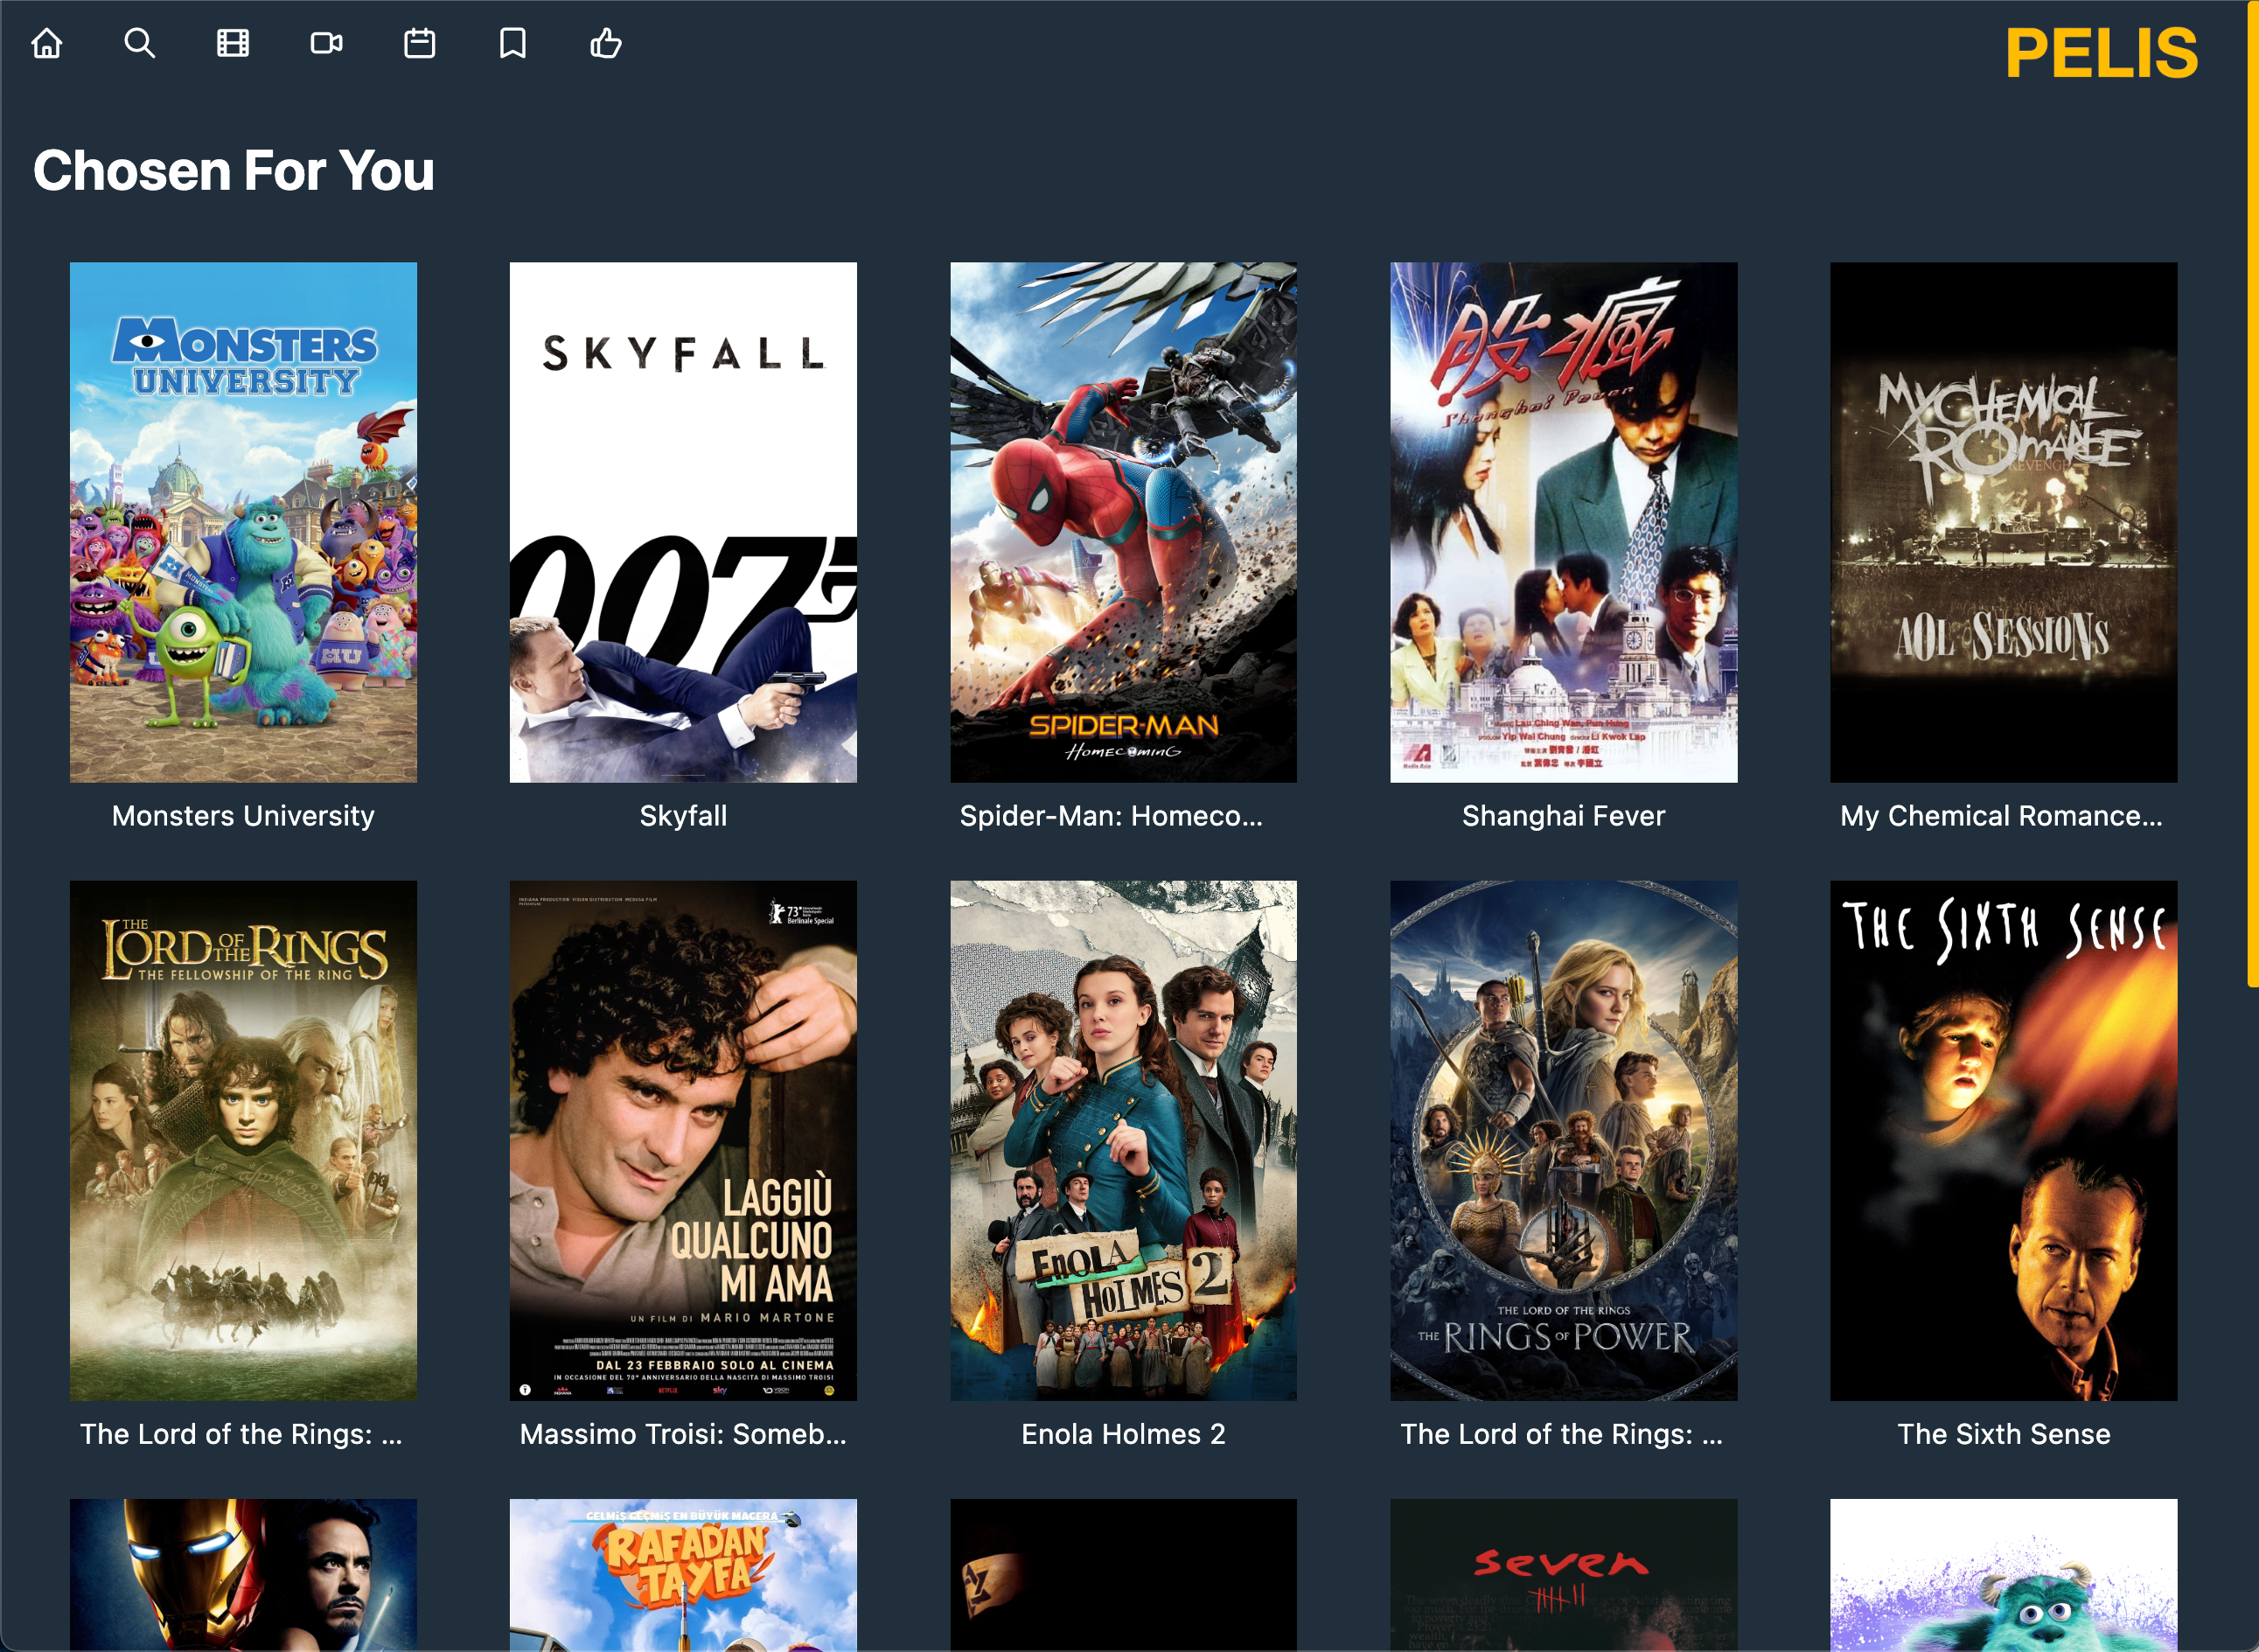The height and width of the screenshot is (1652, 2259).
Task: Open the Shanghai Fever poster
Action: pyautogui.click(x=1564, y=522)
